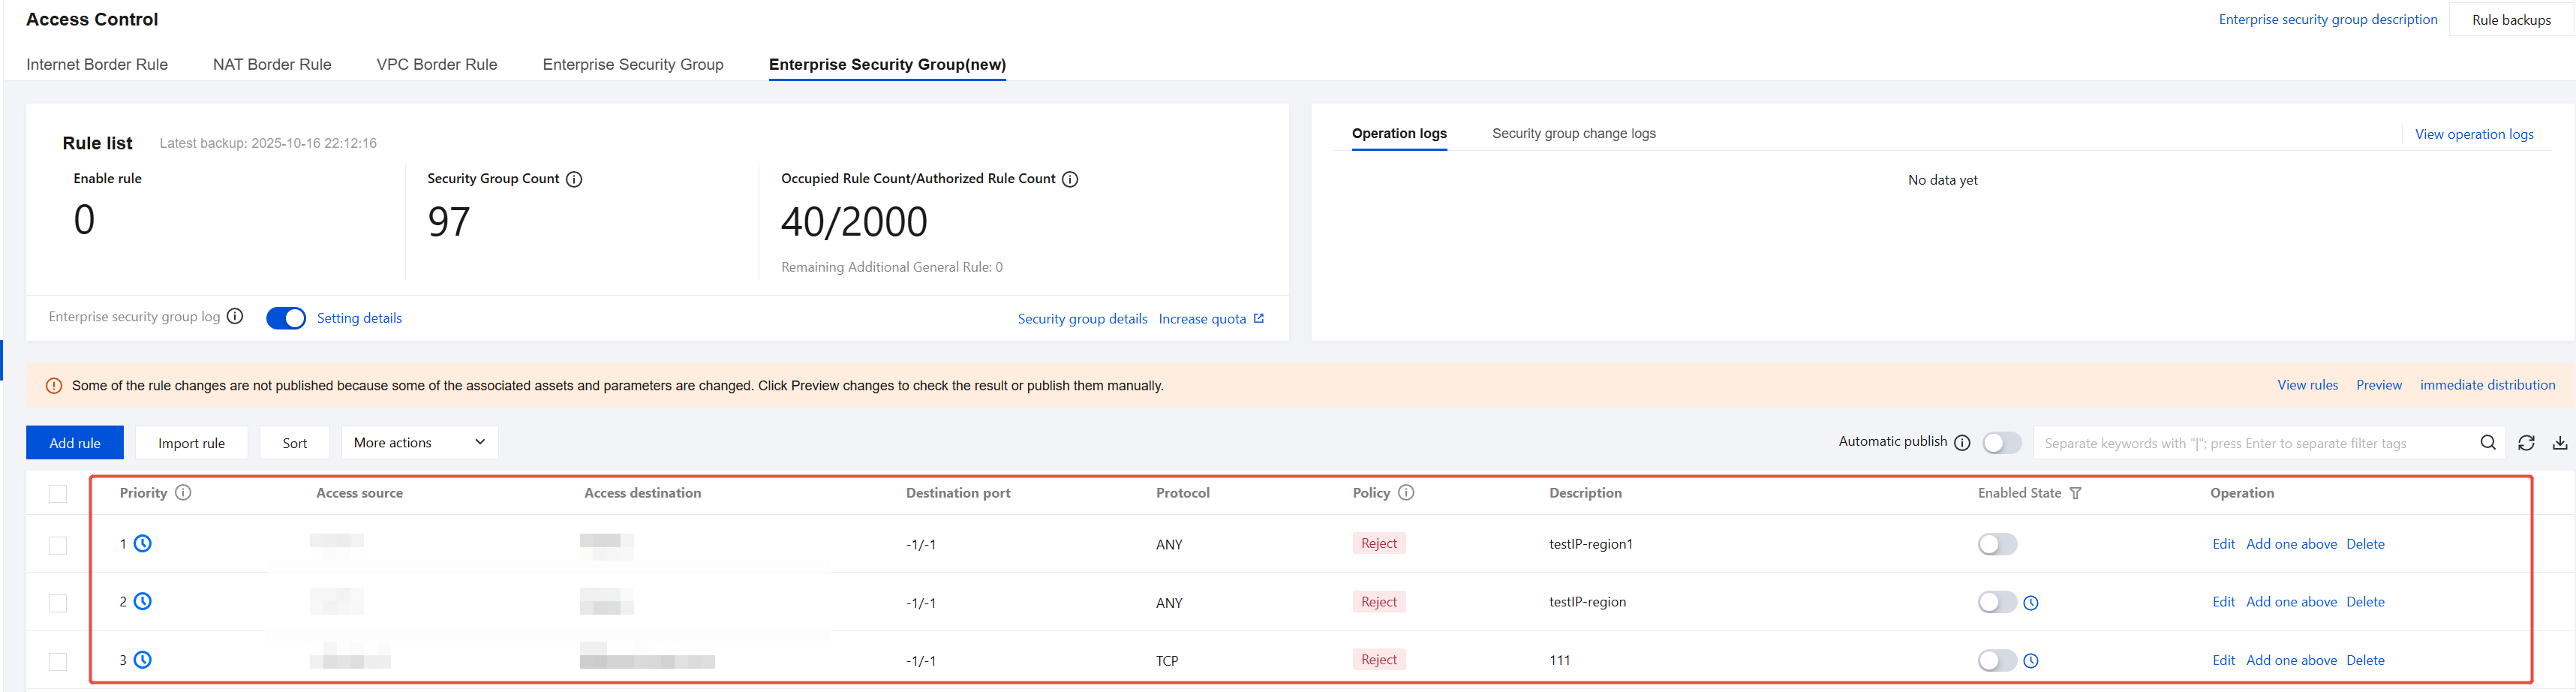
Task: Open the Security group change logs tab
Action: [x=1573, y=133]
